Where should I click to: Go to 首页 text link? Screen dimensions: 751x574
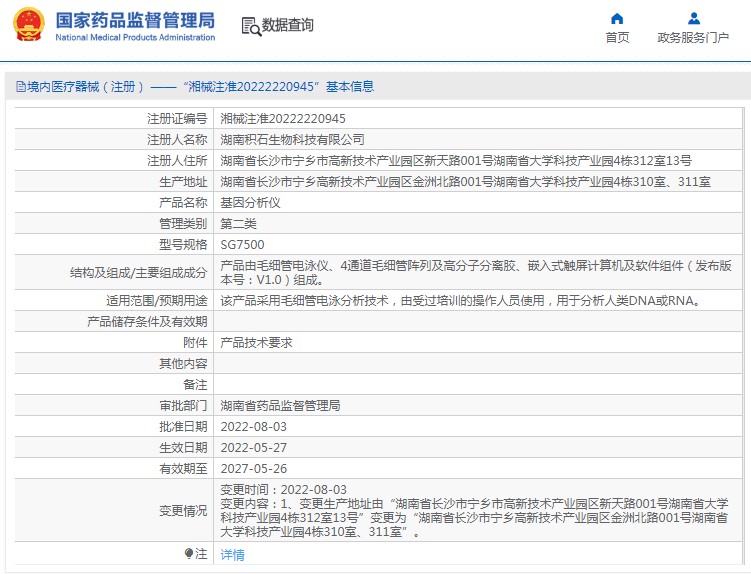[617, 38]
